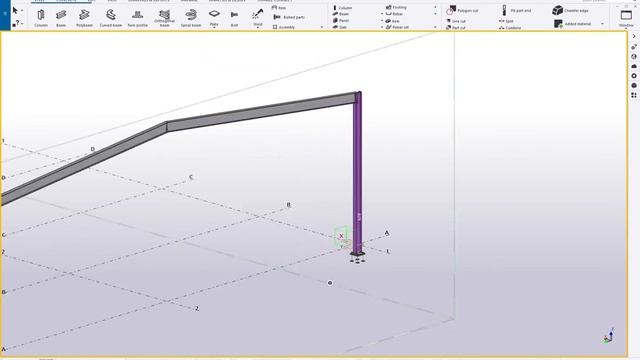640x360 pixels.
Task: Open the Rebar set dropdown arrow
Action: (x=435, y=27)
